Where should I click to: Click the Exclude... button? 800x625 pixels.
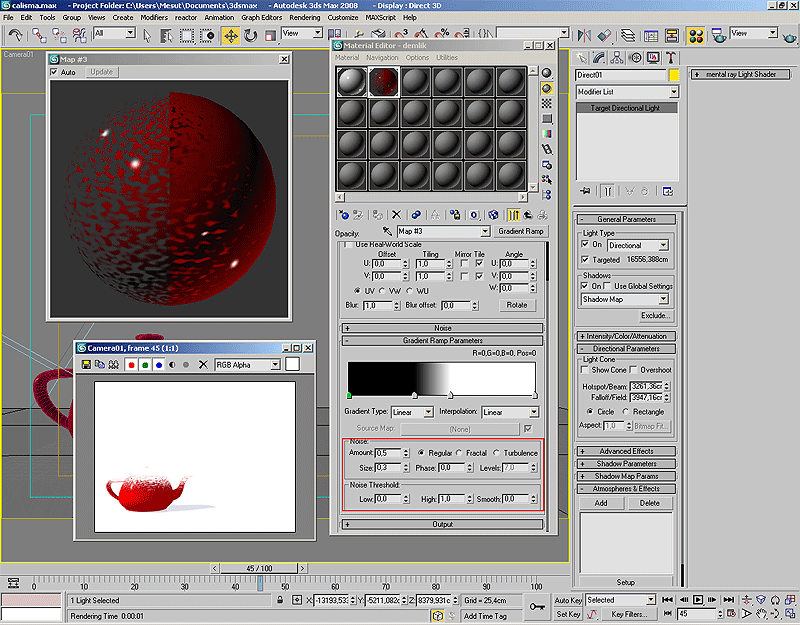point(655,315)
